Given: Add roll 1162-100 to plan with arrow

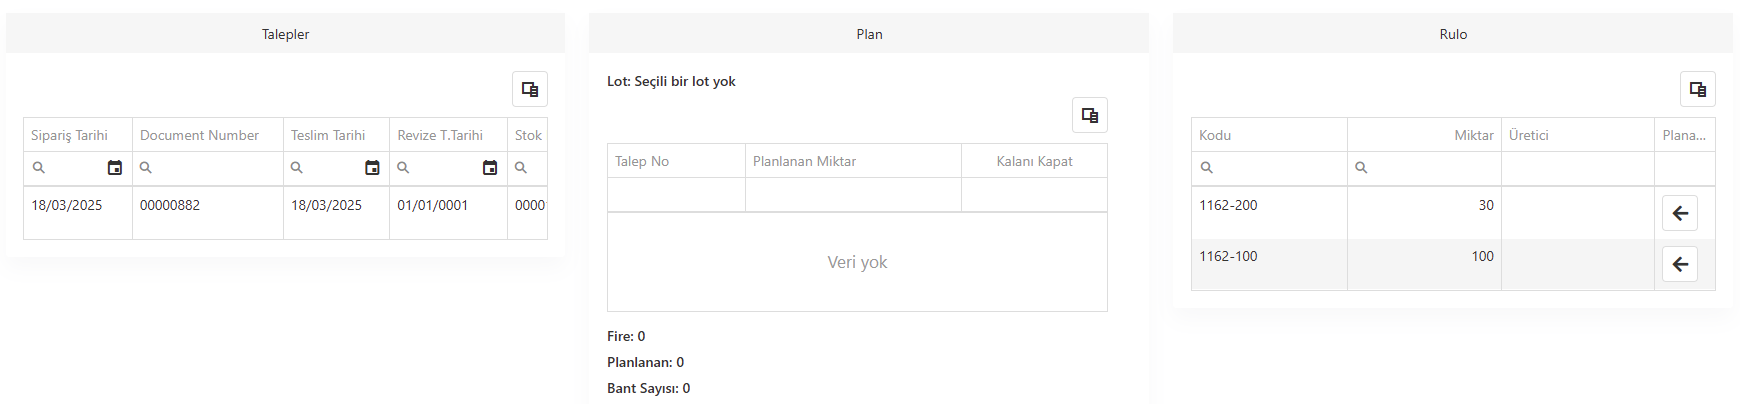Looking at the screenshot, I should pyautogui.click(x=1680, y=264).
